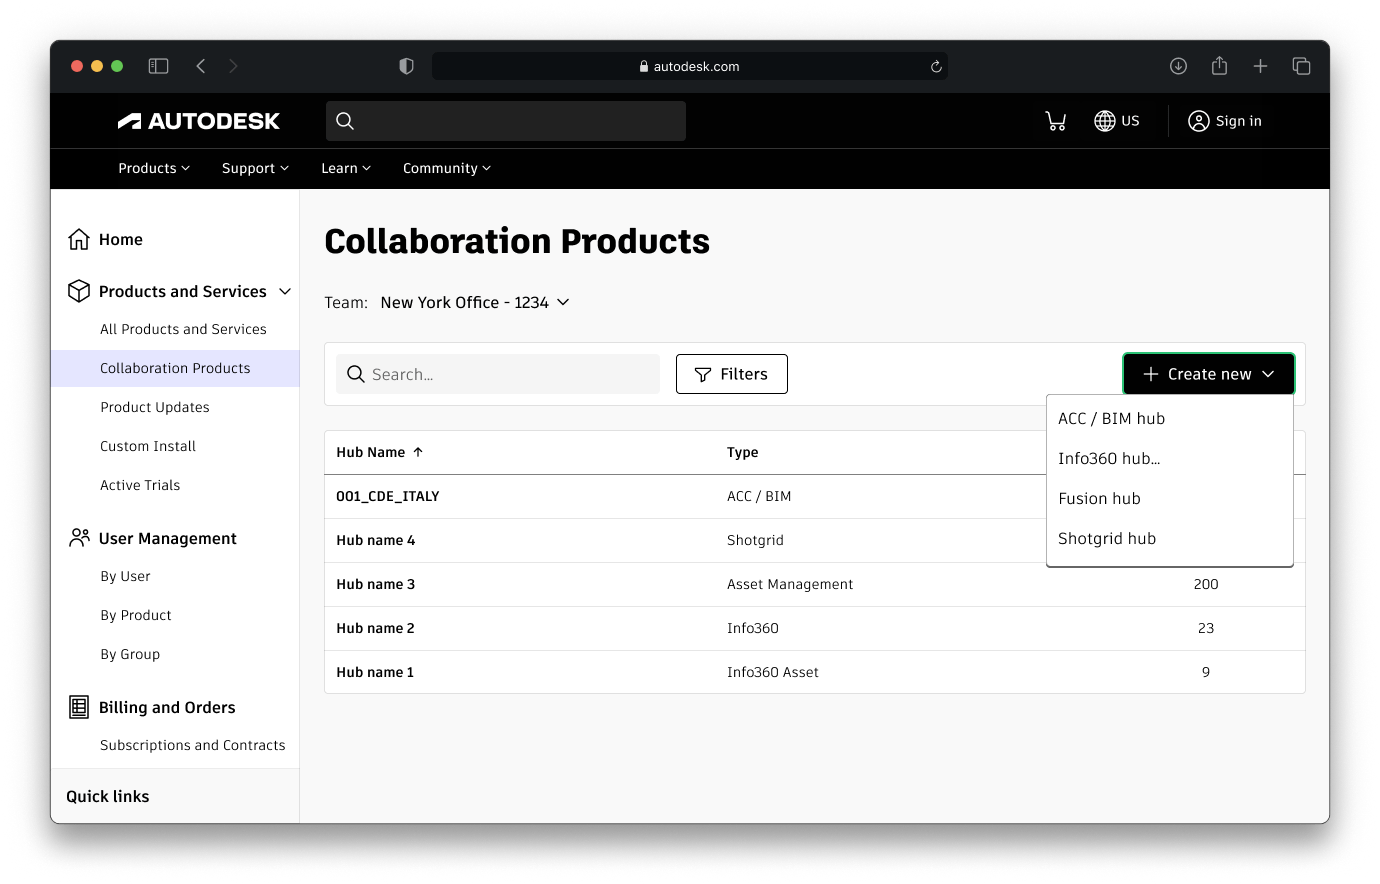Select Info360 hub... from menu
Image resolution: width=1380 pixels, height=884 pixels.
pos(1170,458)
